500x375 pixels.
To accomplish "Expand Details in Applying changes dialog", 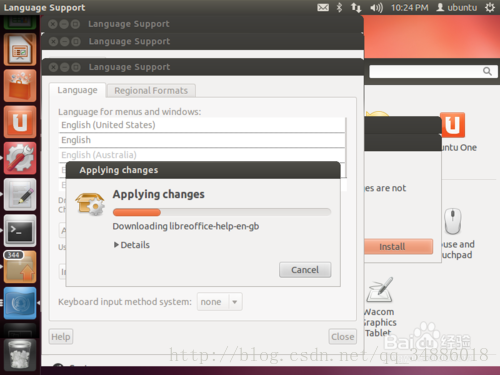I will (x=132, y=245).
